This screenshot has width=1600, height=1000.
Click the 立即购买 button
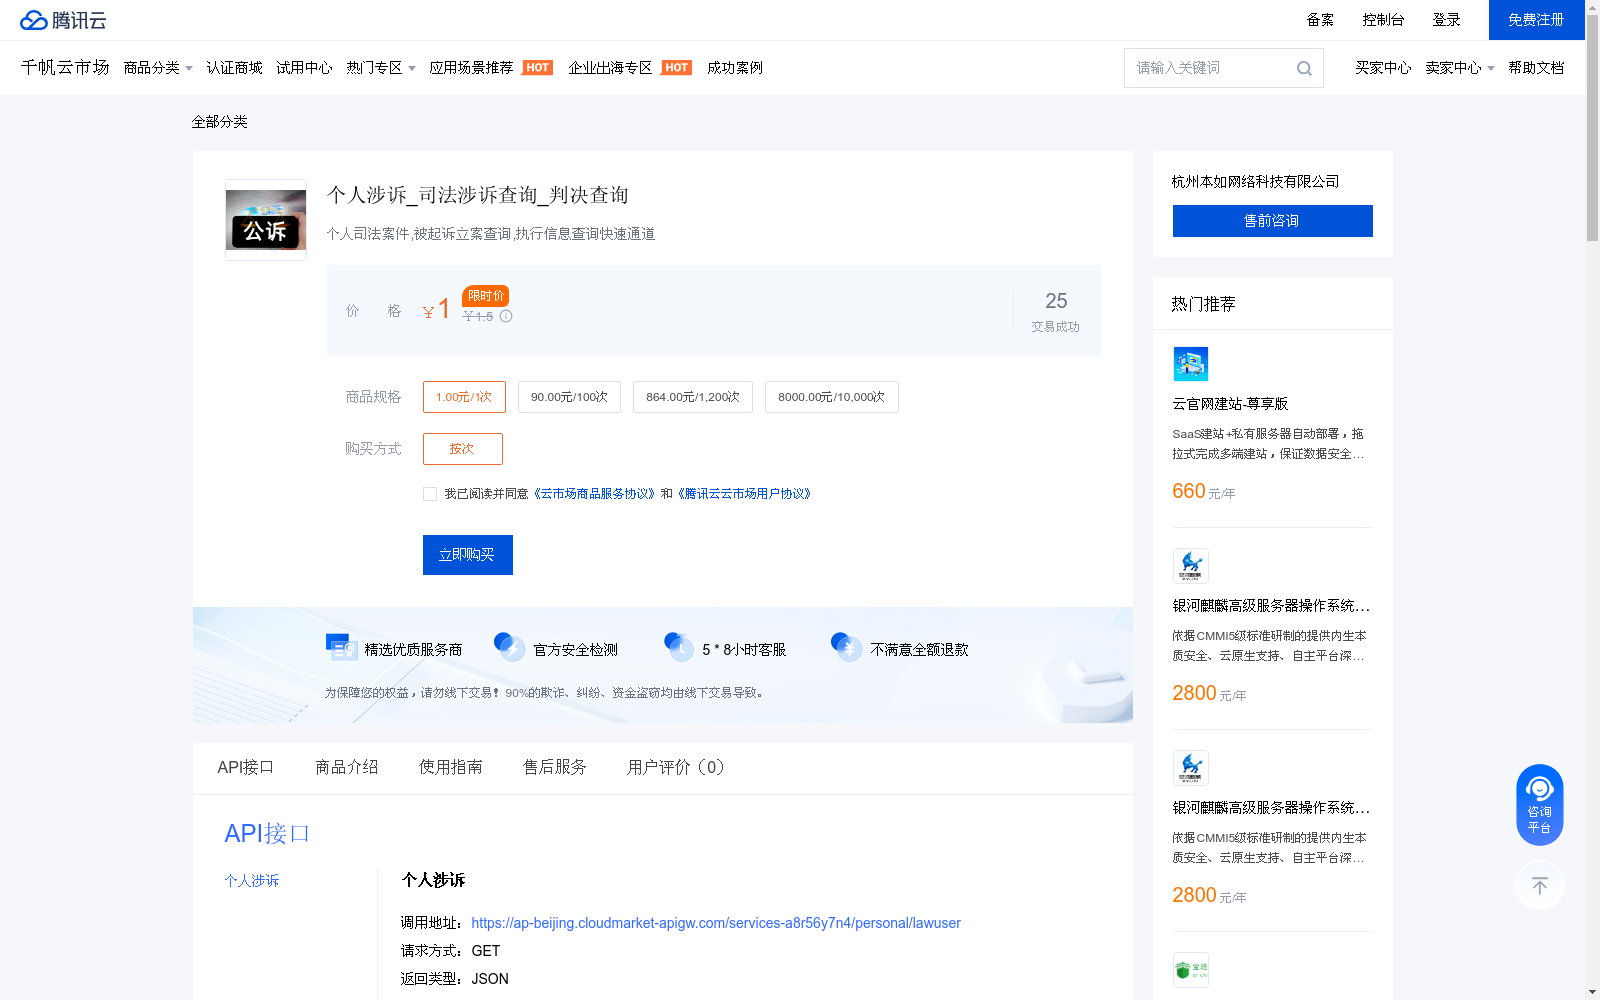click(x=468, y=555)
